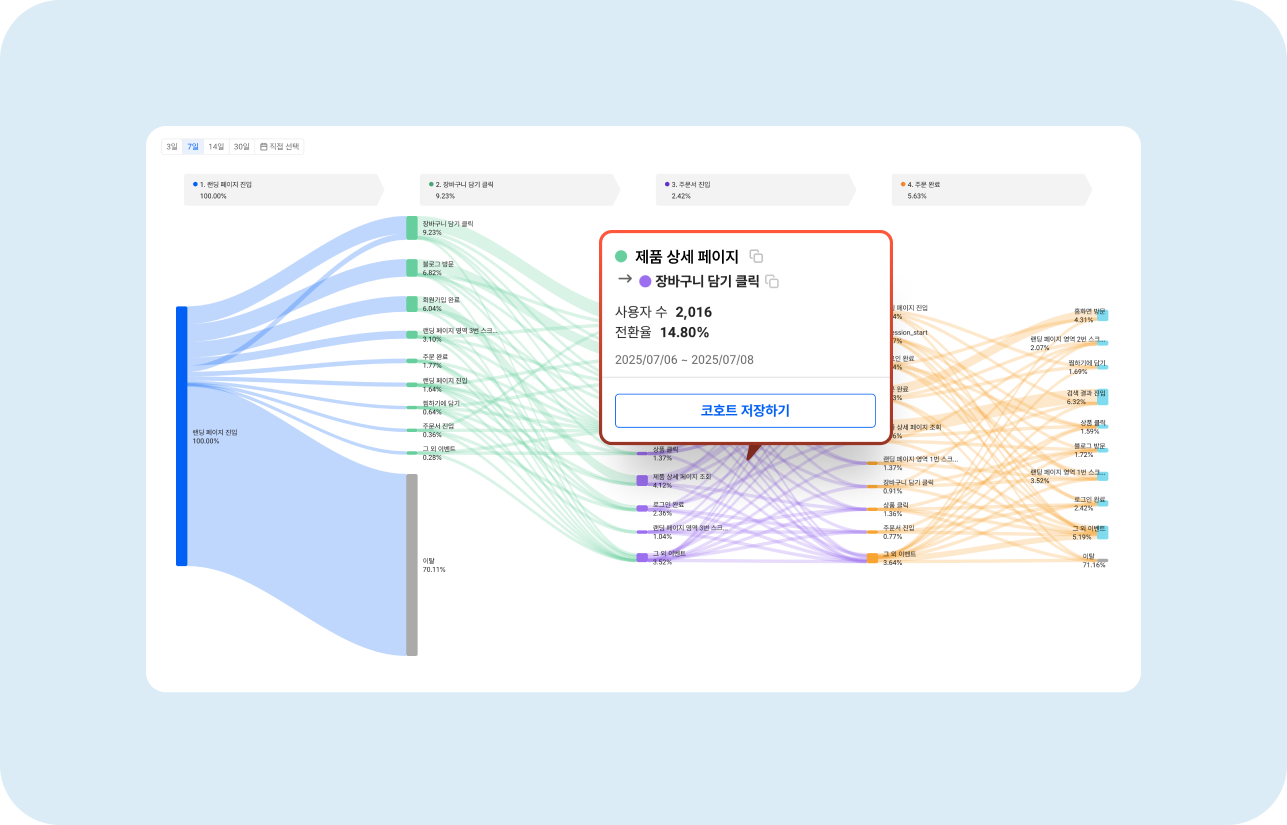Click the purple 로그인 완료 node
Image resolution: width=1287 pixels, height=825 pixels.
click(x=642, y=508)
